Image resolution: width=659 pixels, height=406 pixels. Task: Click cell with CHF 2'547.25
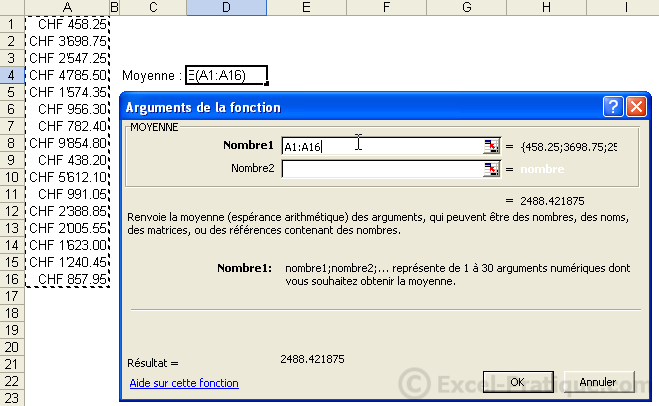(x=67, y=58)
